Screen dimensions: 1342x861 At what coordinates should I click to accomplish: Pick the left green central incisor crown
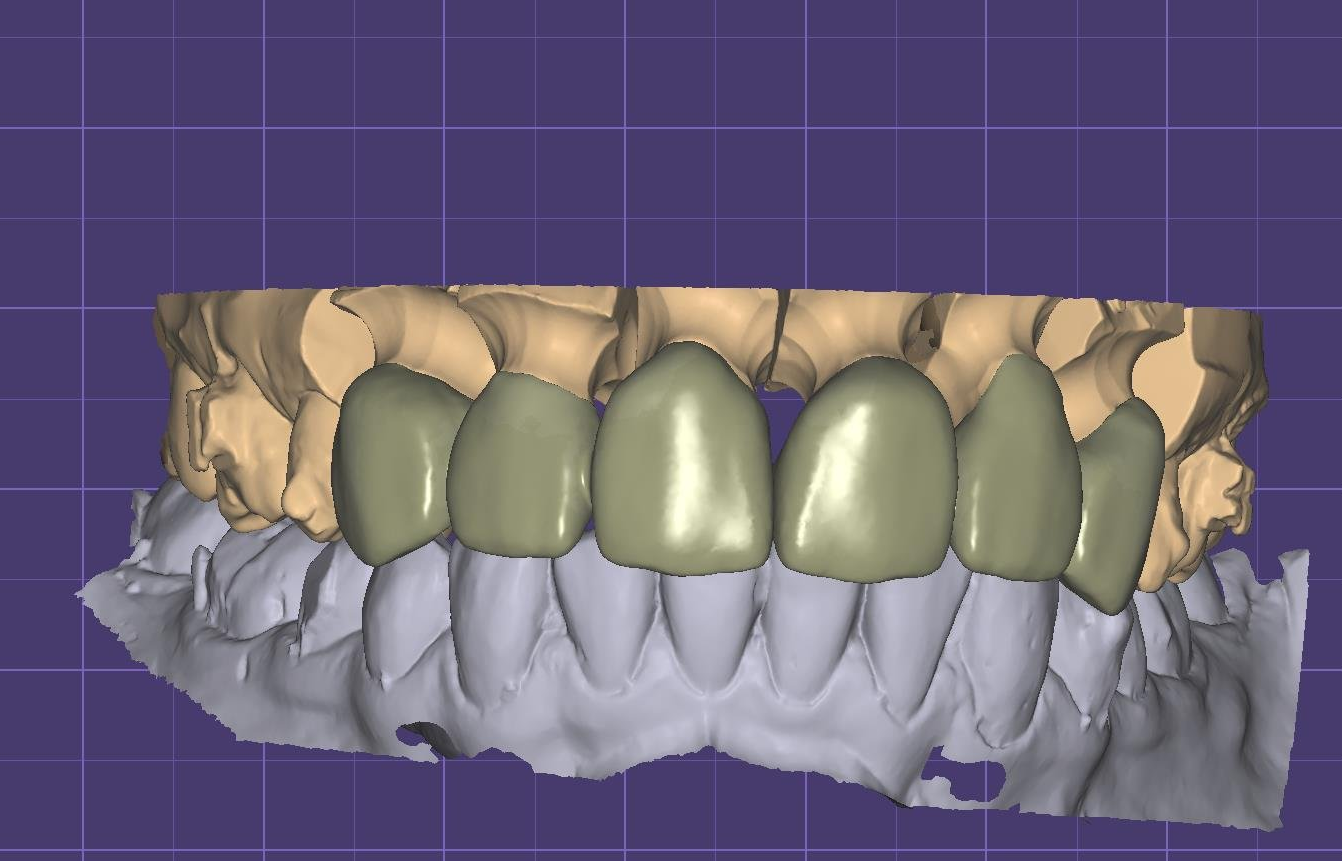[684, 460]
